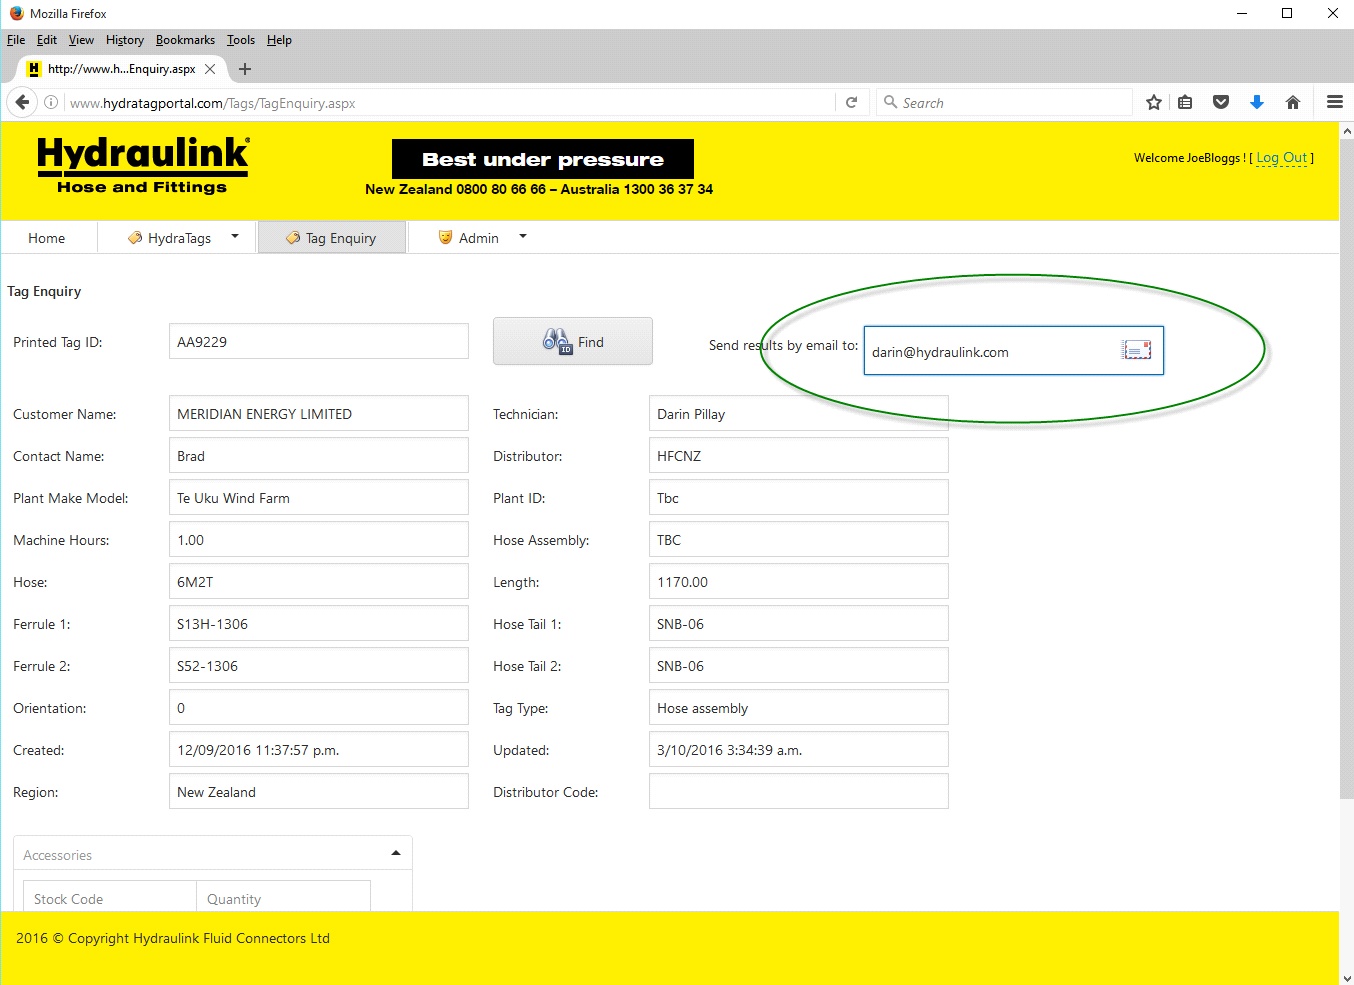Viewport: 1354px width, 985px height.
Task: Click the Region field showing New Zealand
Action: (x=319, y=791)
